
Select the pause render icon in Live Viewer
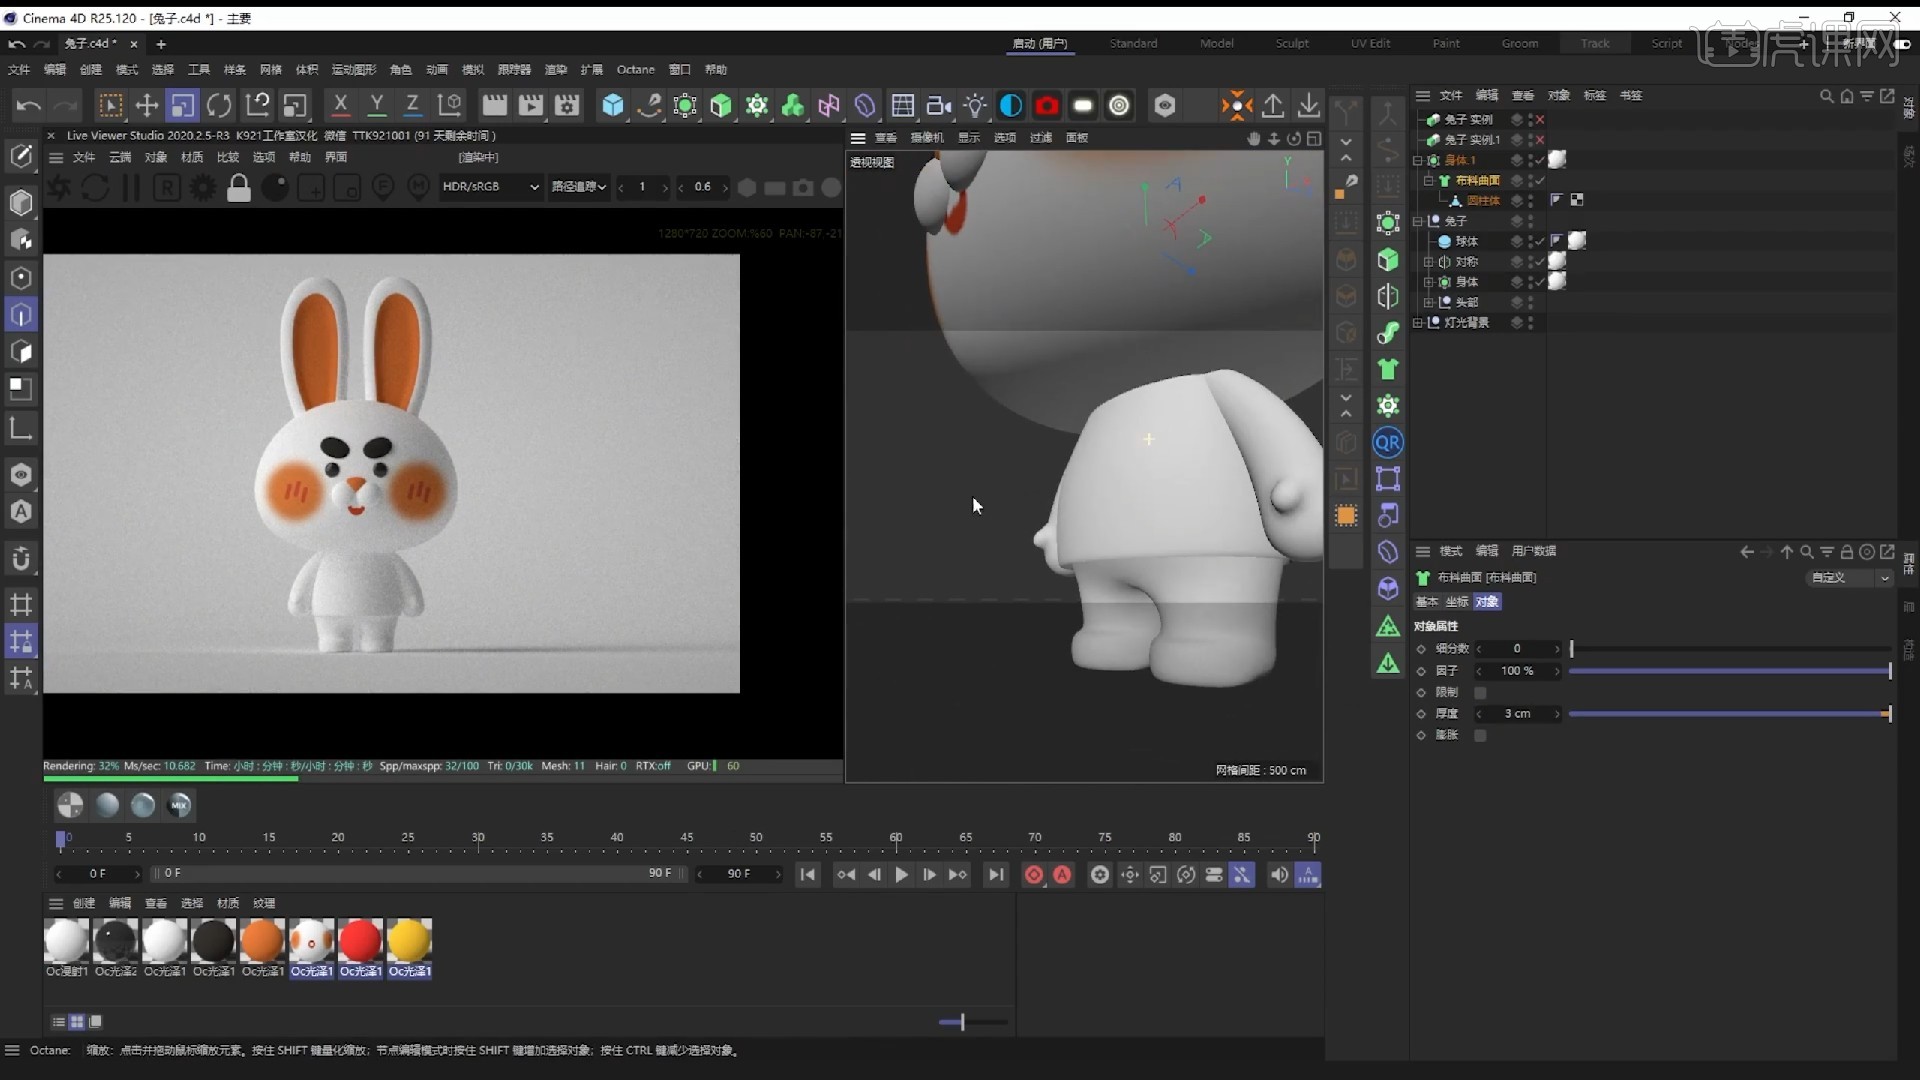click(130, 187)
